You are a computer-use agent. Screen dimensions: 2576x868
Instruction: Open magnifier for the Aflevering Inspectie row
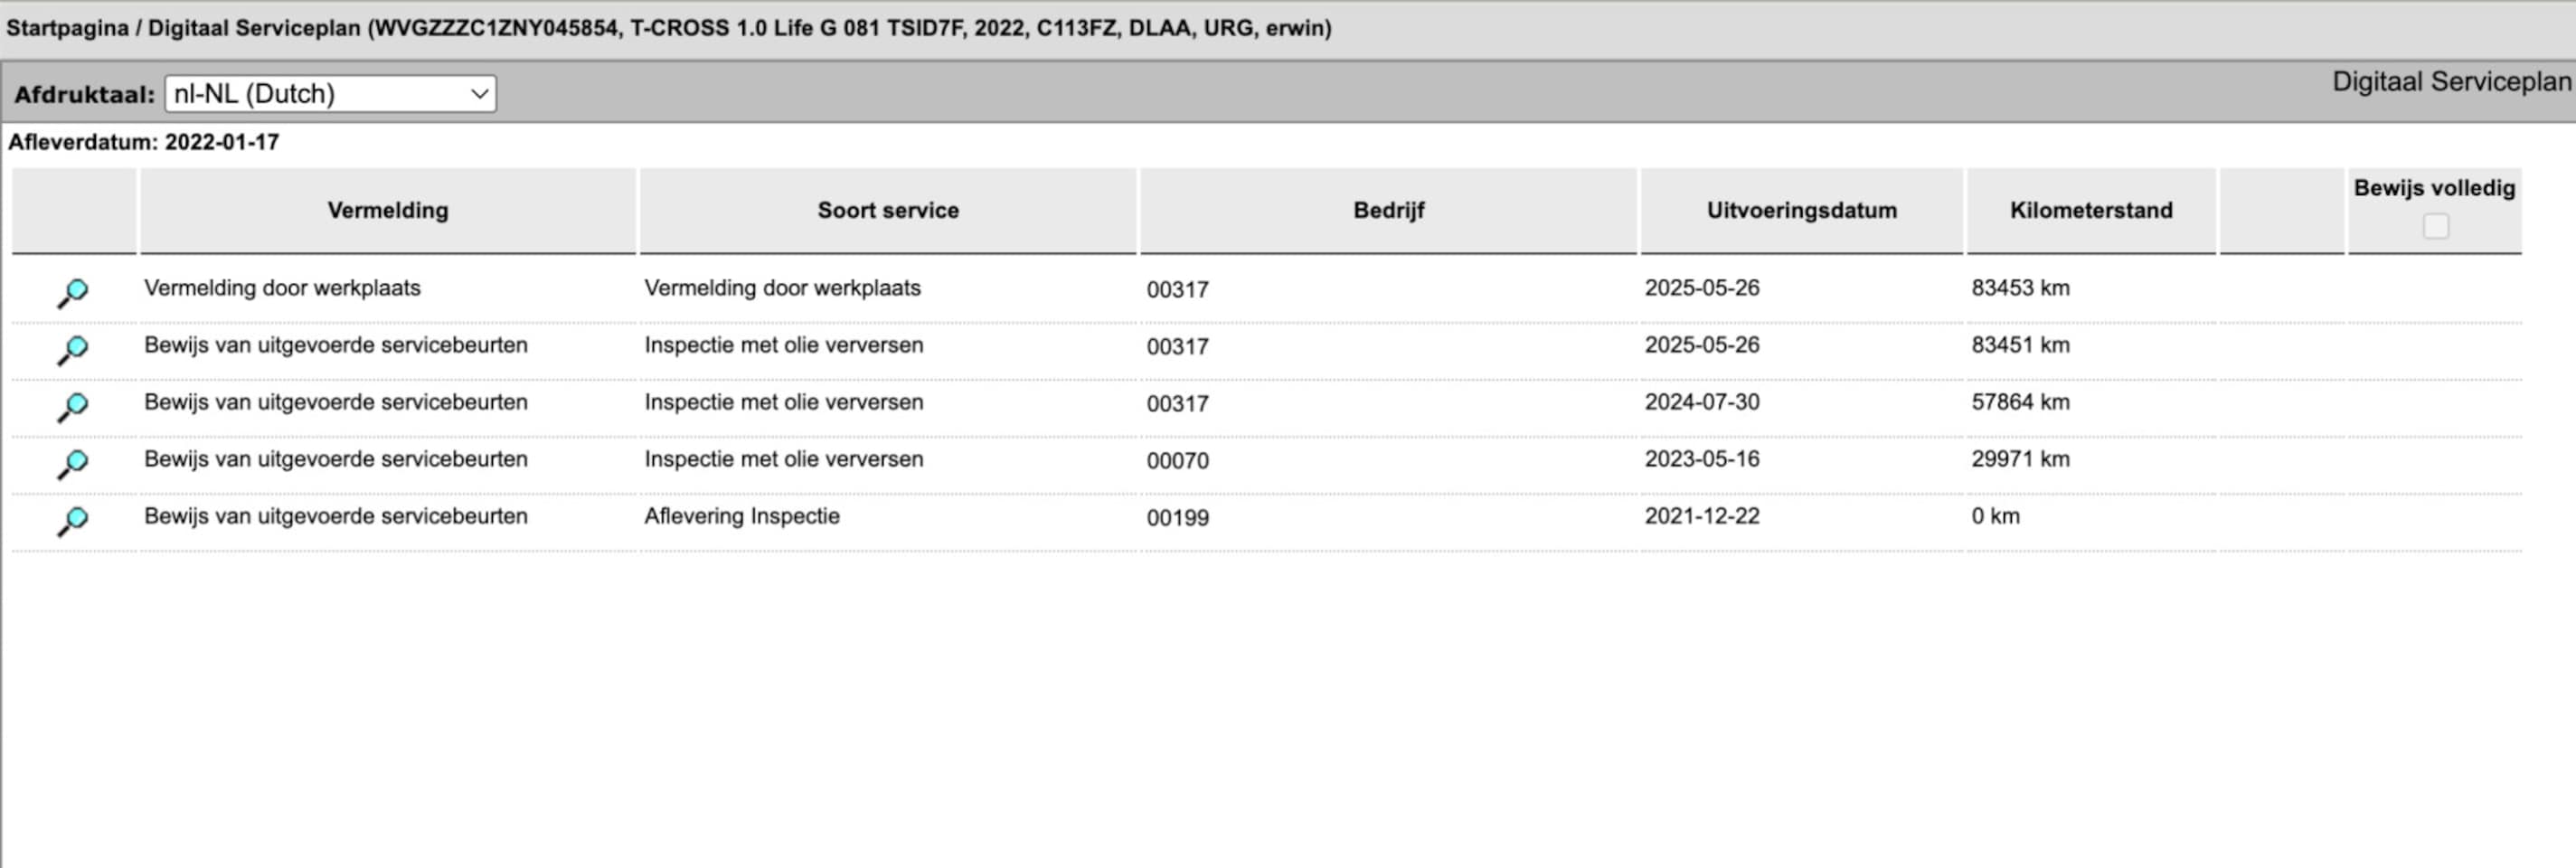coord(72,520)
